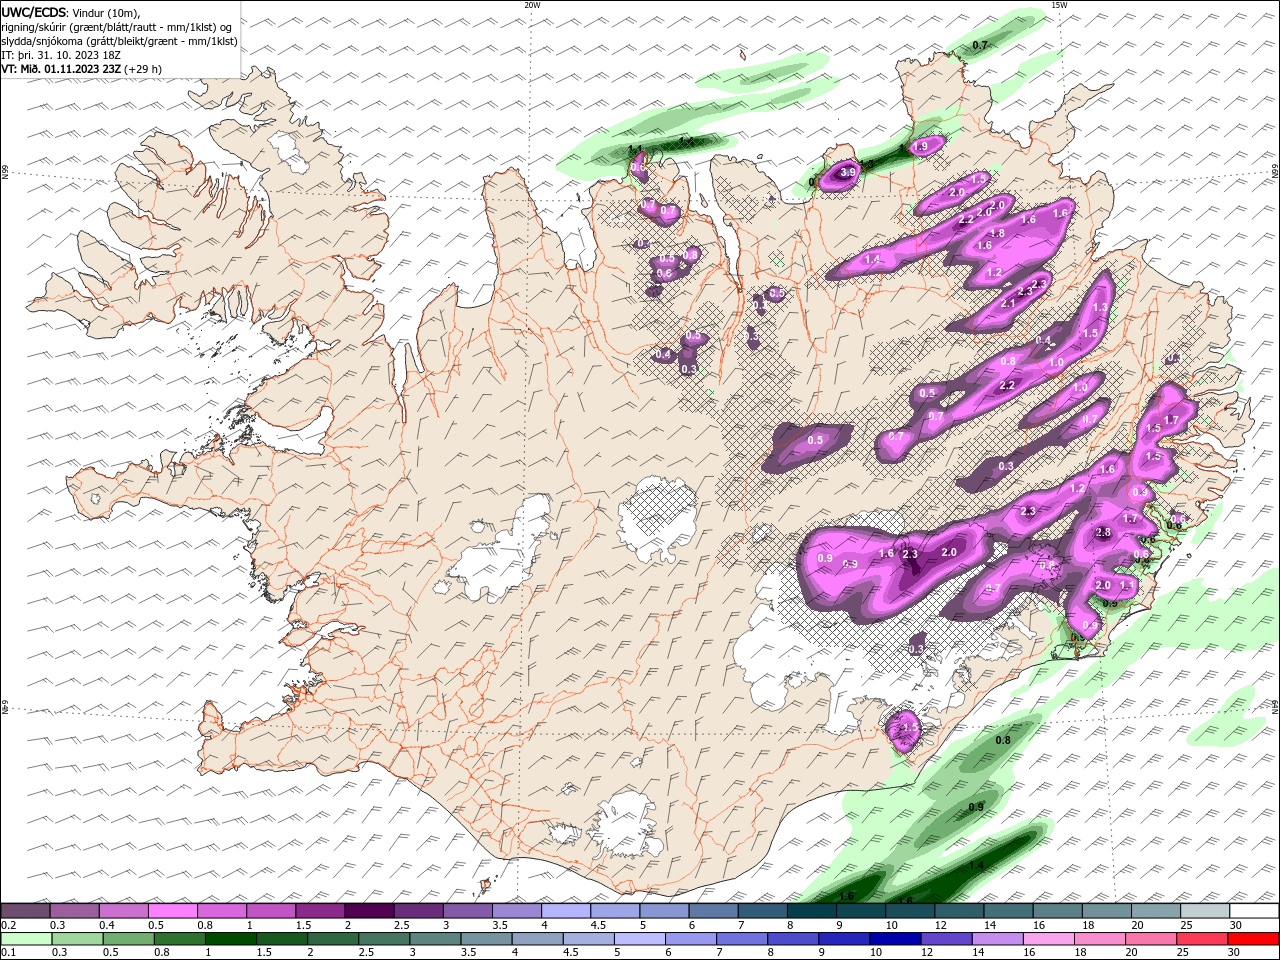Viewport: 1280px width, 960px height.
Task: Pick the bright pink snow swatch at 0.5
Action: pos(172,910)
